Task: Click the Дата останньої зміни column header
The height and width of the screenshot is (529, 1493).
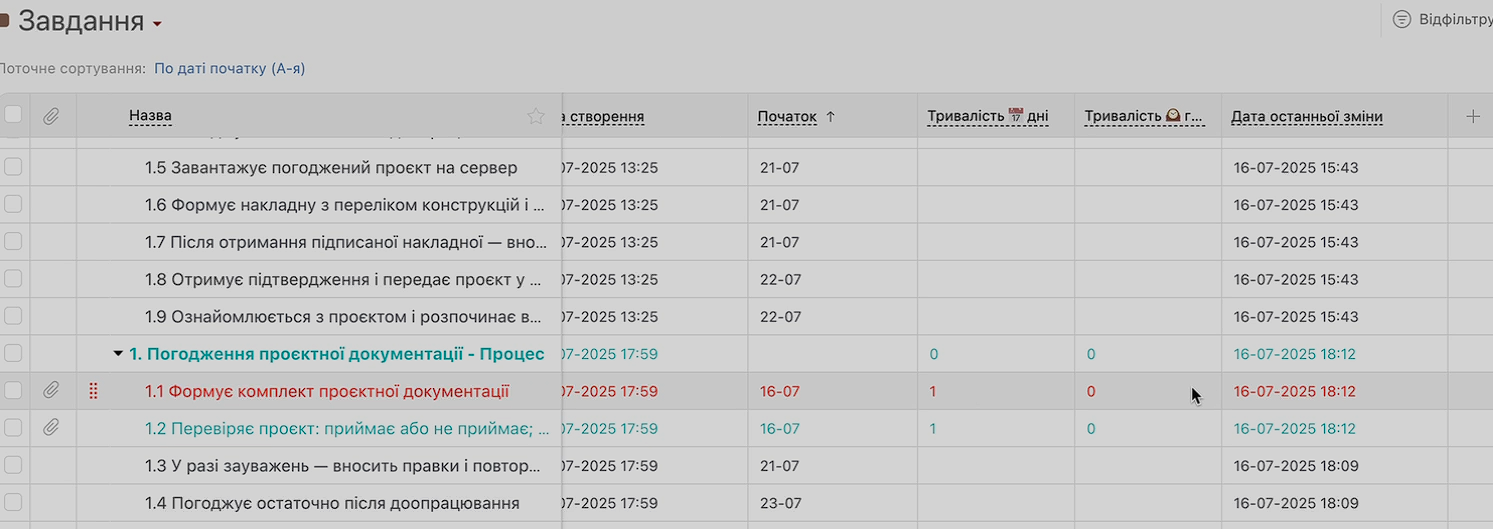Action: tap(1306, 117)
